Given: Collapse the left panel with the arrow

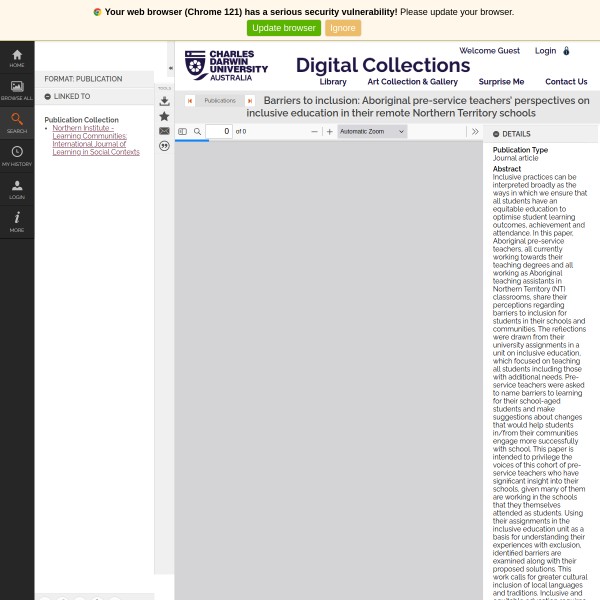Looking at the screenshot, I should click(170, 68).
